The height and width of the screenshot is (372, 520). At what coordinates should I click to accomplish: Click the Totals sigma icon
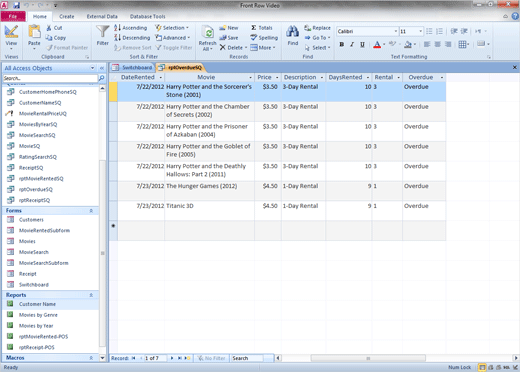[254, 28]
